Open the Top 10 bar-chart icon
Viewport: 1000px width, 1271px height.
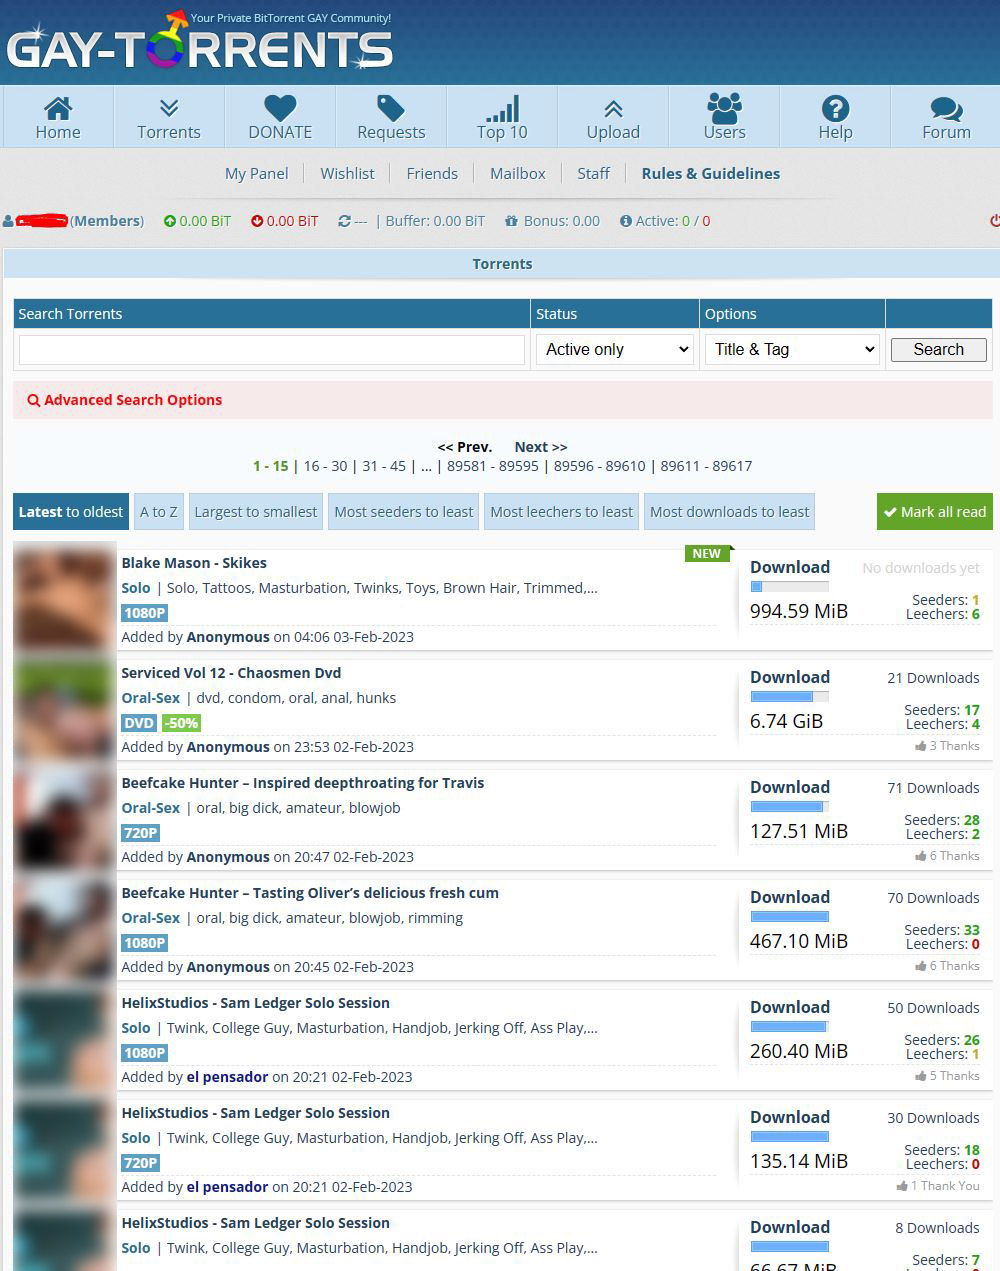(x=502, y=108)
